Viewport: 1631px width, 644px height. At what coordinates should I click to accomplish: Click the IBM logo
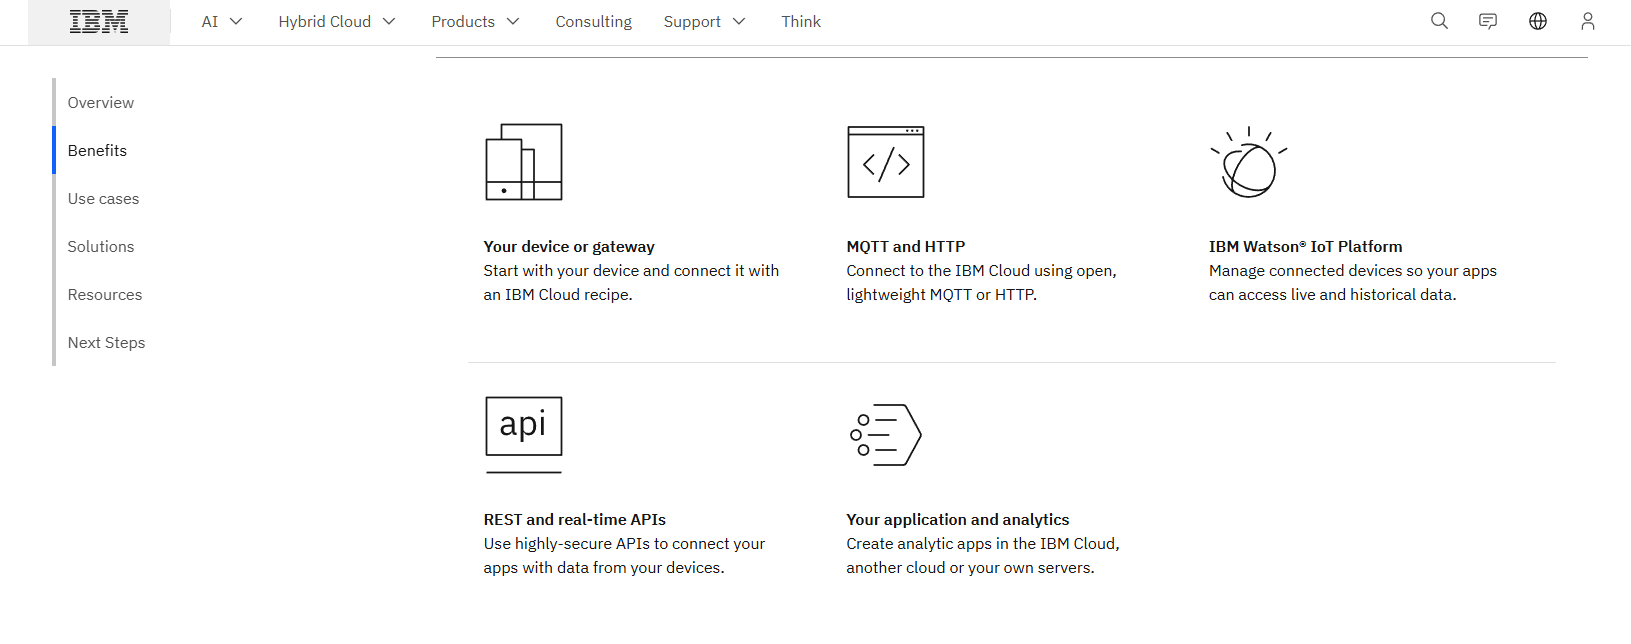coord(99,22)
